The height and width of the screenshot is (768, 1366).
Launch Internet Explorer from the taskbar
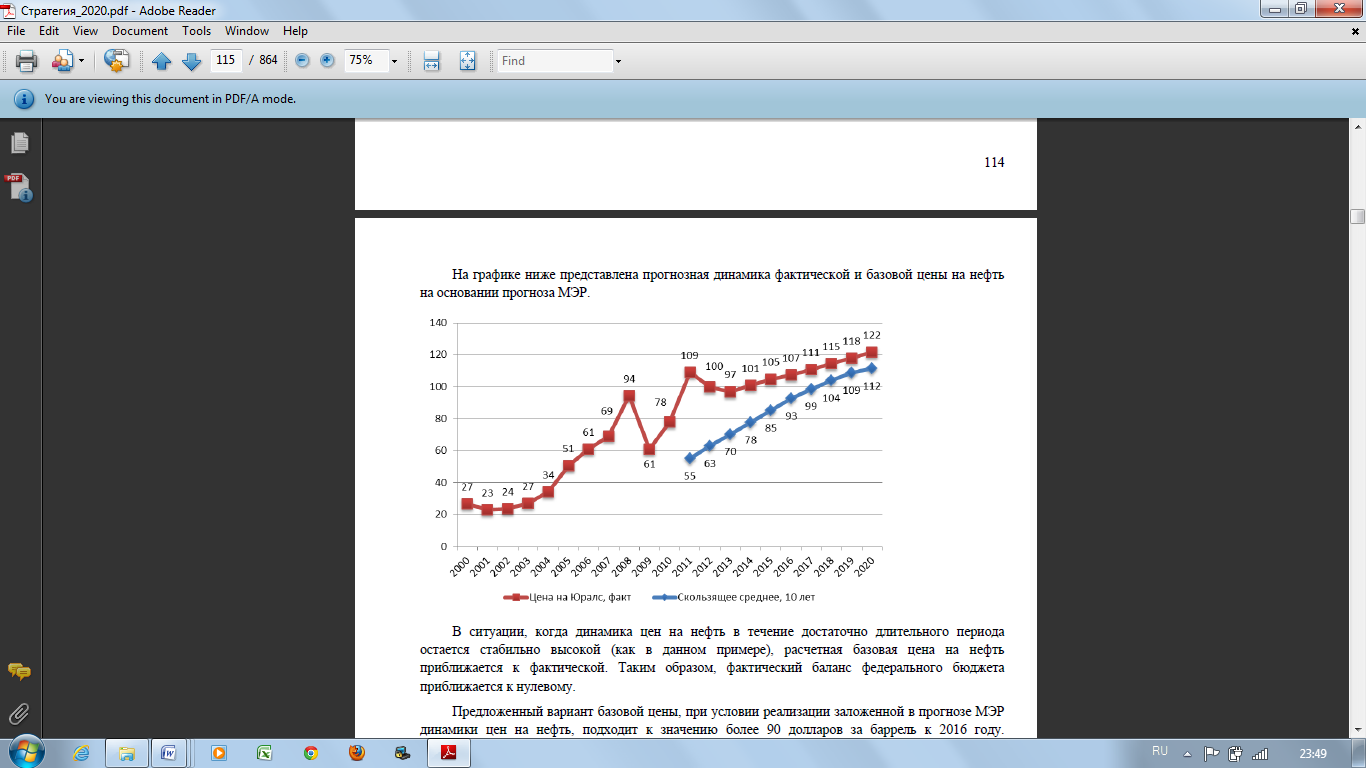(x=82, y=753)
